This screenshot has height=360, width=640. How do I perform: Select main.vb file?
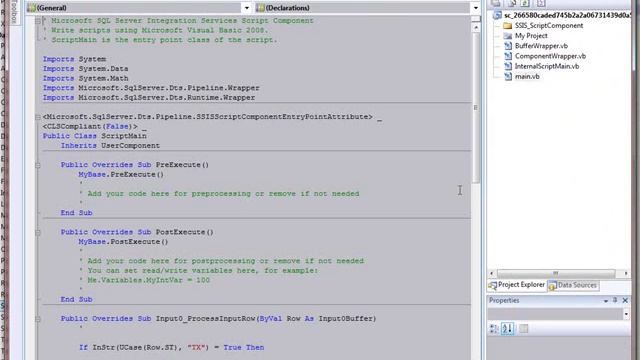click(527, 76)
